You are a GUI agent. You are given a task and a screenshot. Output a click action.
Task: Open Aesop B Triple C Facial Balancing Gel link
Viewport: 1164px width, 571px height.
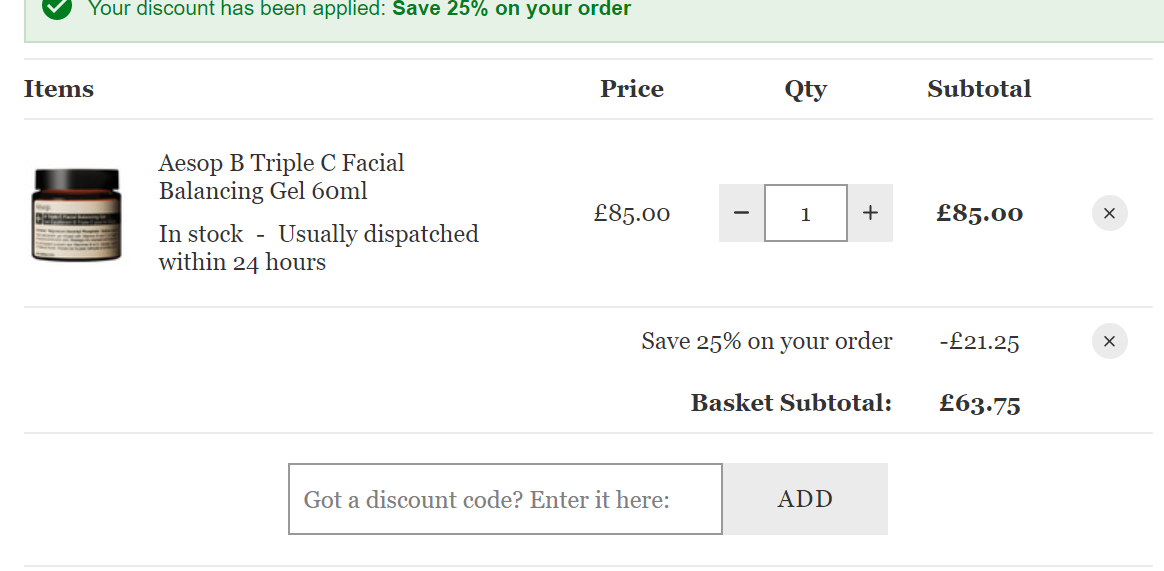281,177
